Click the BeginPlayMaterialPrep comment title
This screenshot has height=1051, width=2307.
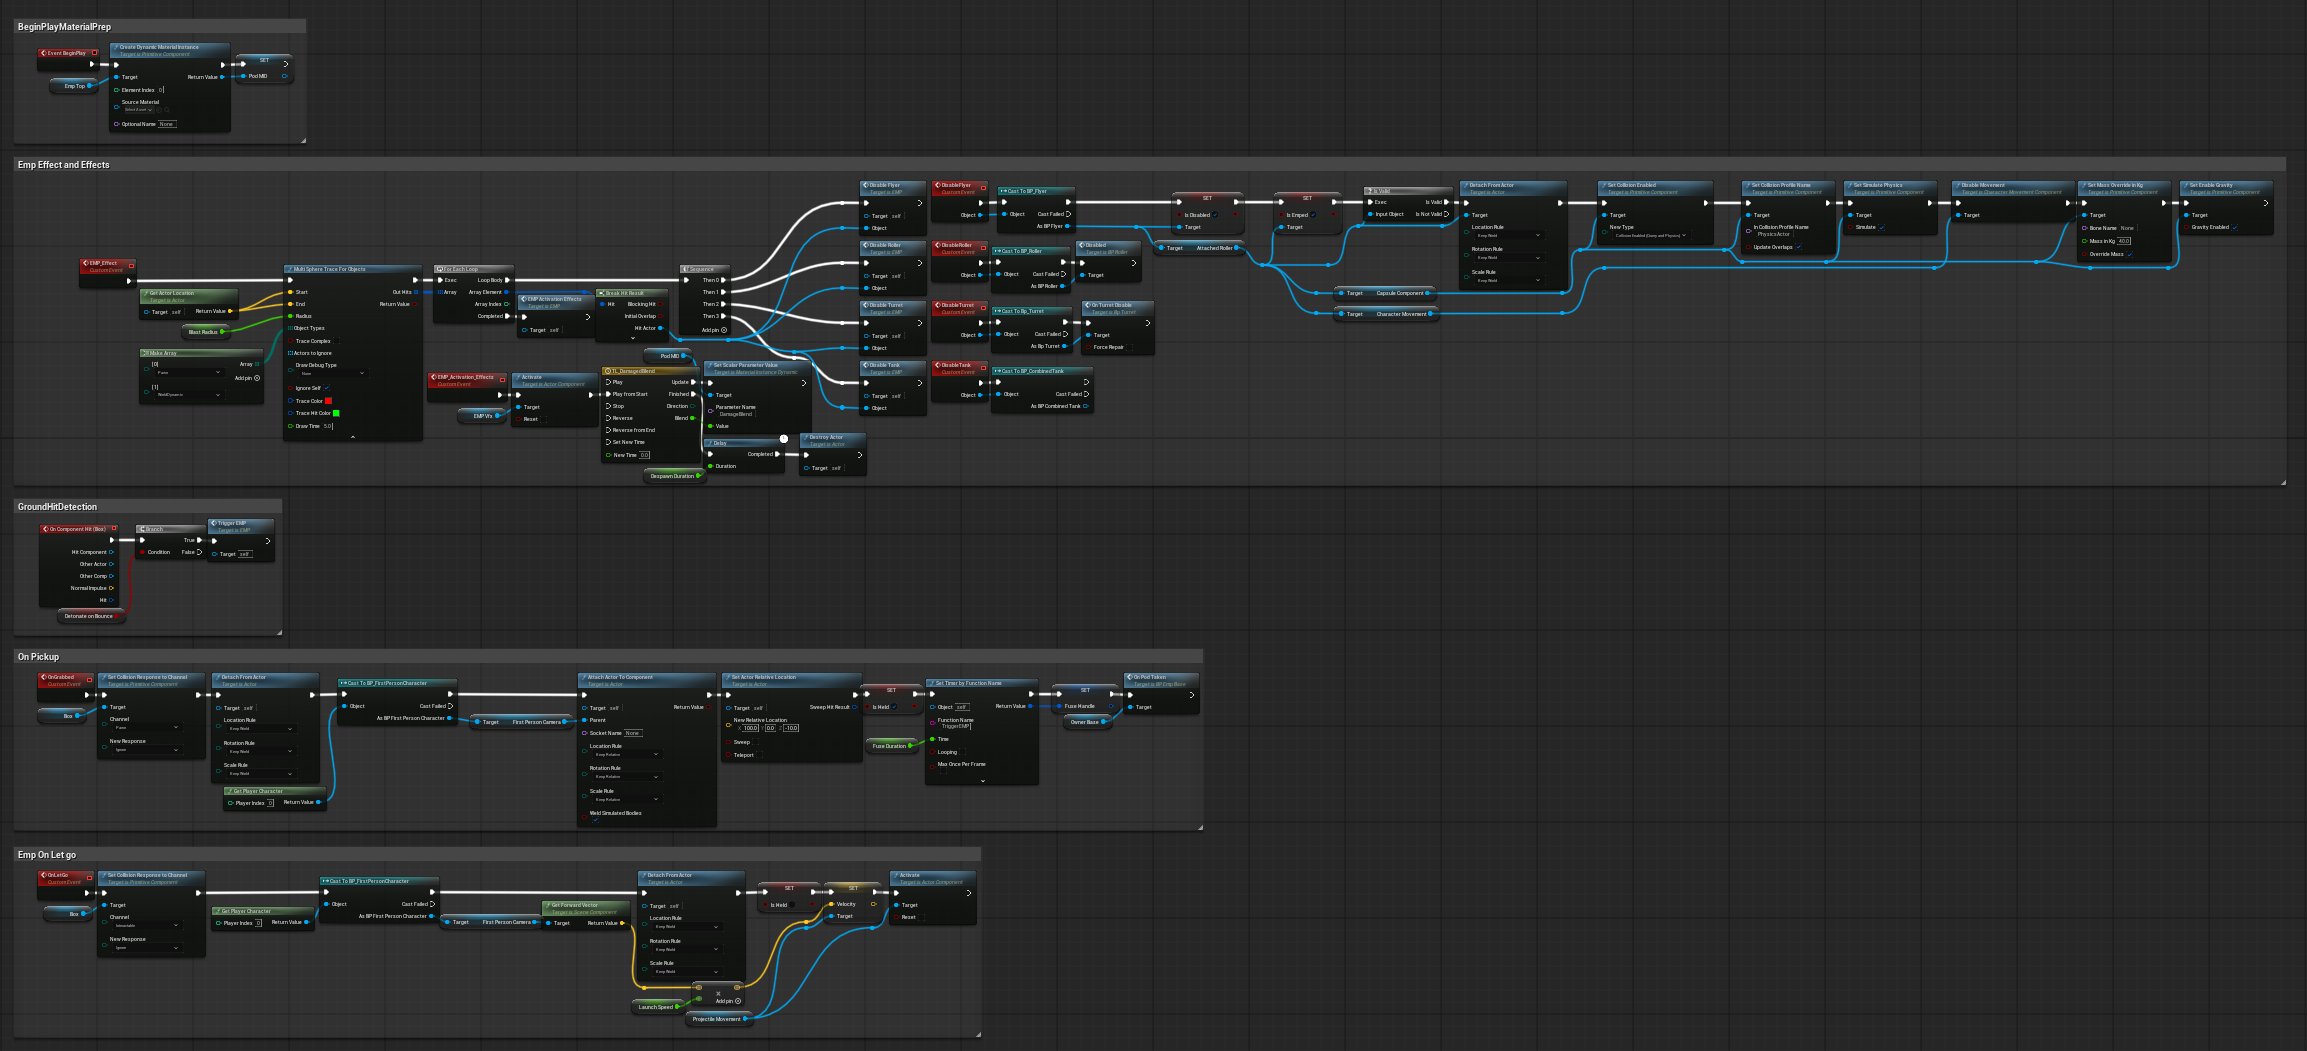(64, 27)
